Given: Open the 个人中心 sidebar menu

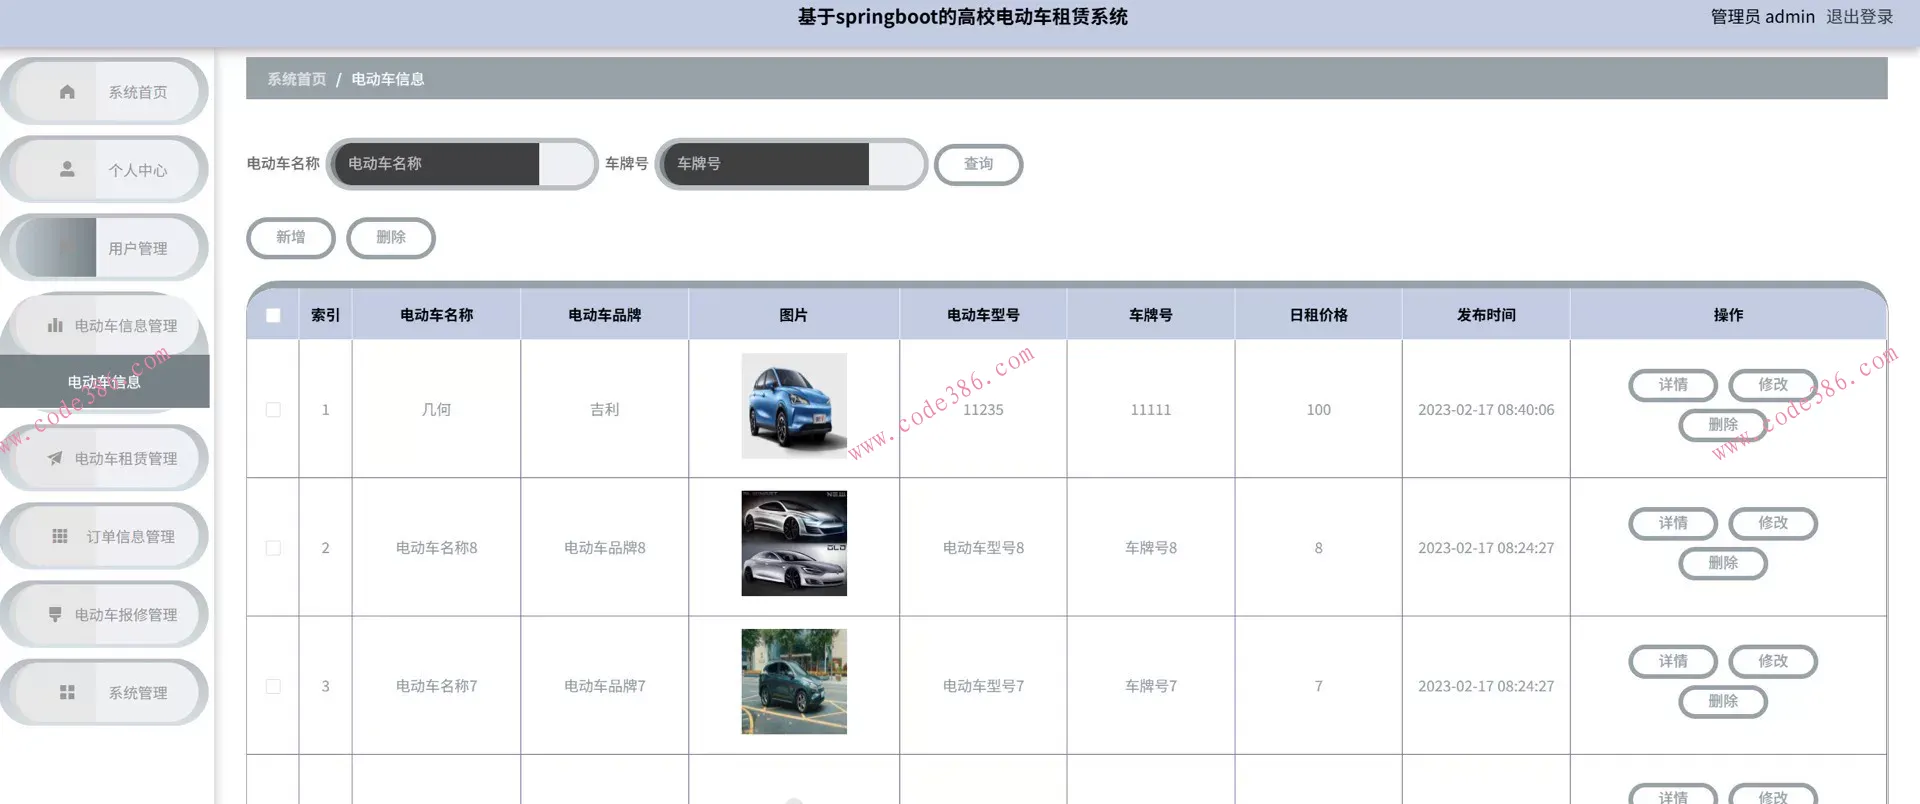Looking at the screenshot, I should (x=104, y=170).
